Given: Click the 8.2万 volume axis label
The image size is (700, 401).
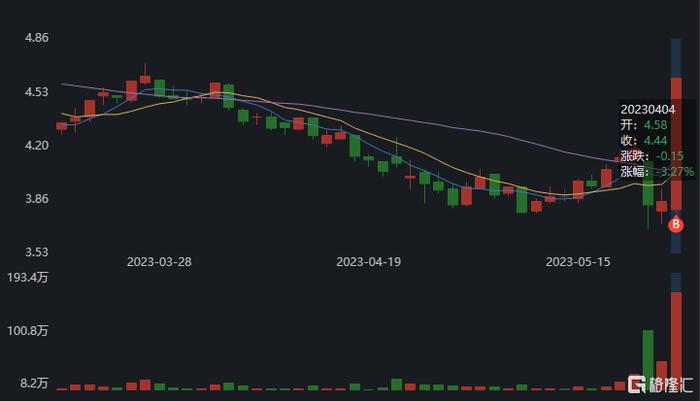Looking at the screenshot, I should pyautogui.click(x=34, y=383).
